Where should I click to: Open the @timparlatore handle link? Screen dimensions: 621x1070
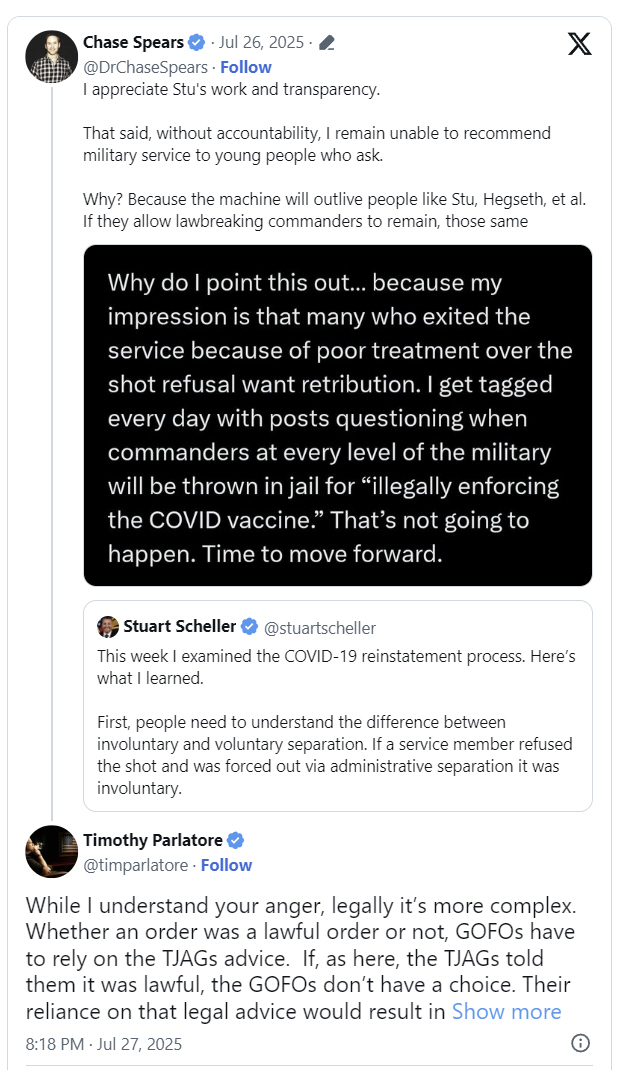coord(135,865)
